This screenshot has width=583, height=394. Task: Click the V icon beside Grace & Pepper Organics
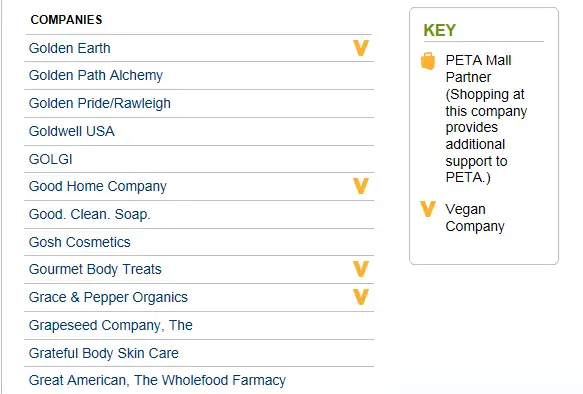pyautogui.click(x=361, y=297)
